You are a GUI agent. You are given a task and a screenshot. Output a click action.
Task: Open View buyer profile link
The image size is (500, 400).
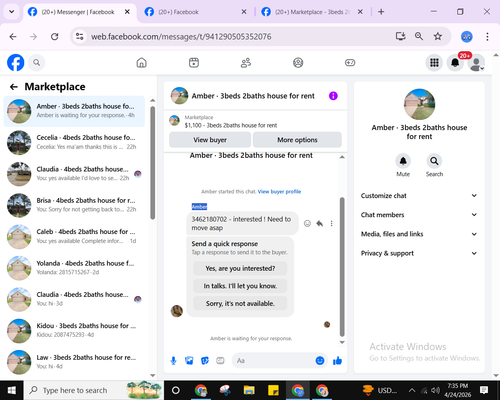pos(279,192)
